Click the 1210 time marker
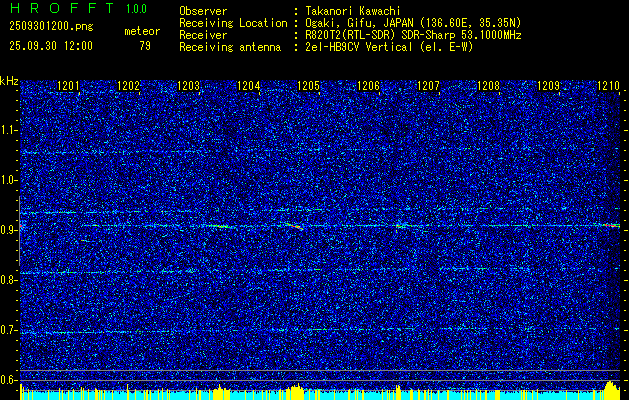The width and height of the screenshot is (629, 400). coord(609,85)
